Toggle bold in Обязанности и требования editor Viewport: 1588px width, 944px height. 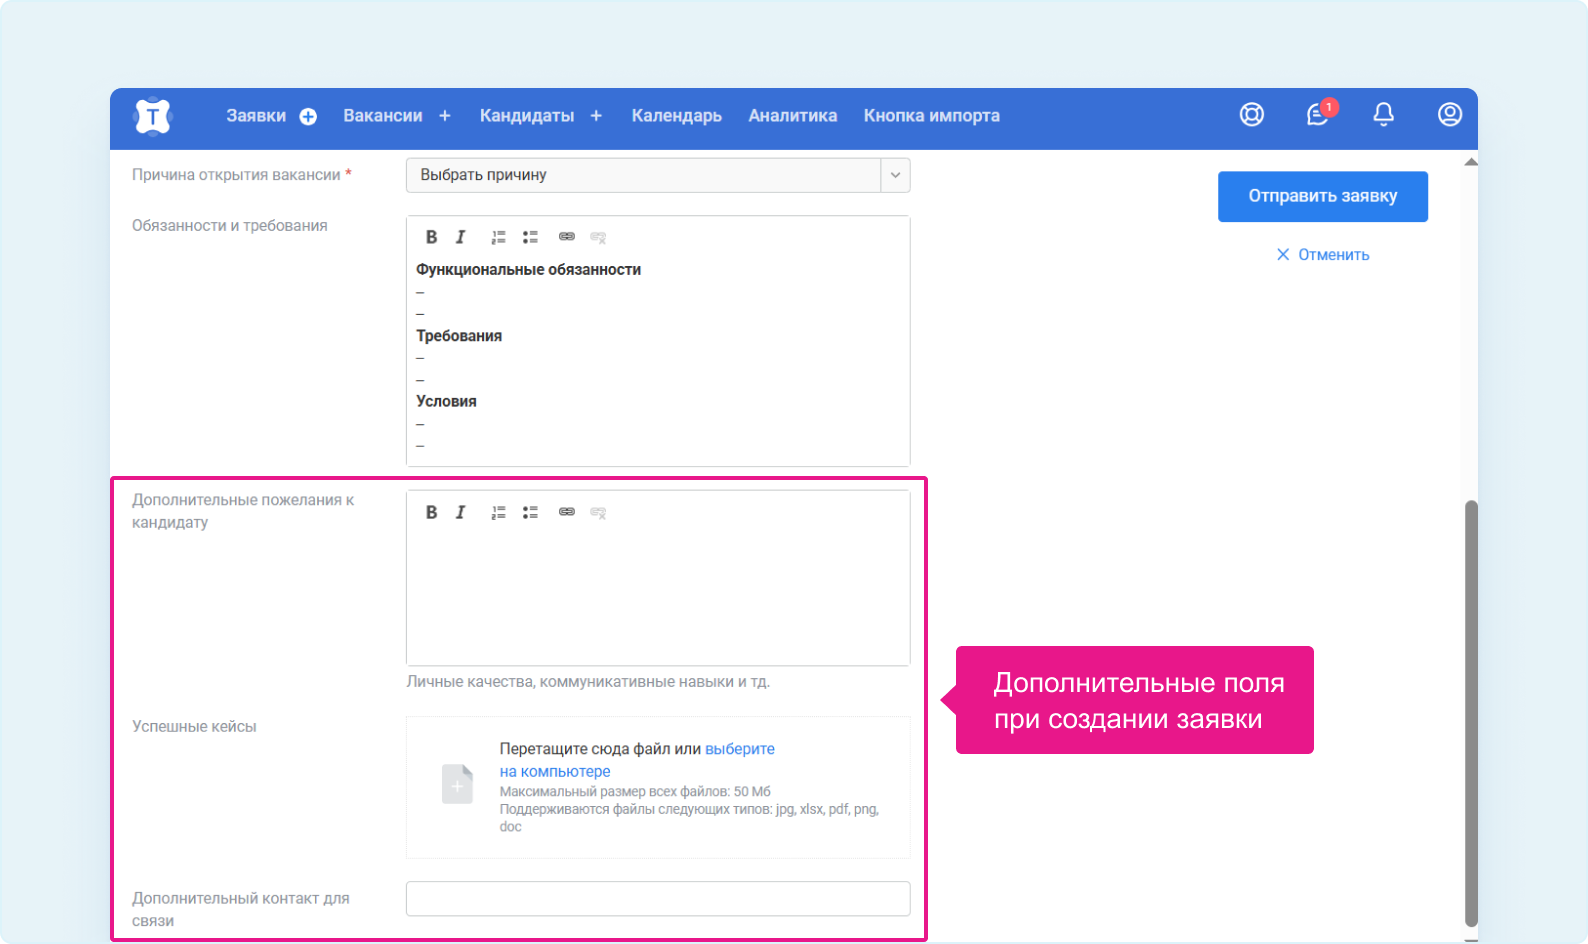pyautogui.click(x=431, y=237)
